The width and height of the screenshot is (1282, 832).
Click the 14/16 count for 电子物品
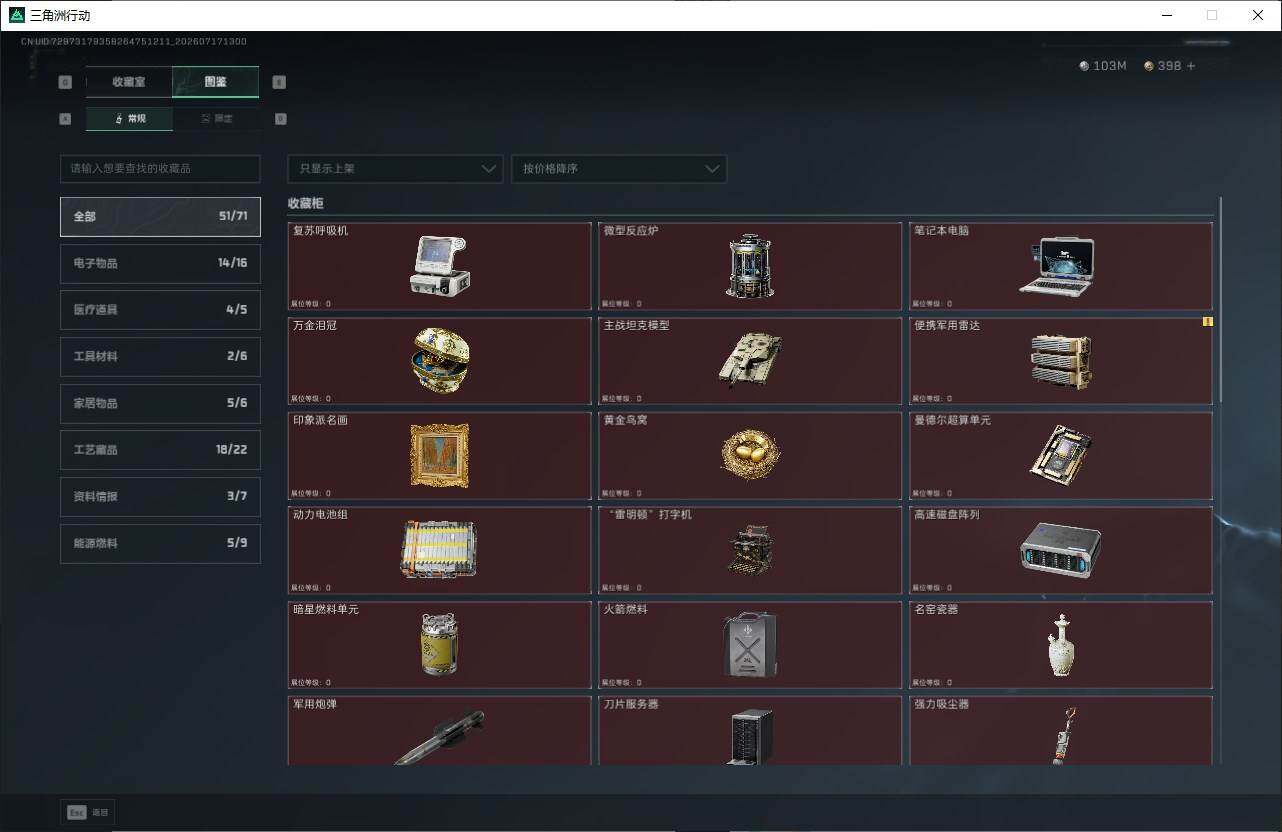232,263
